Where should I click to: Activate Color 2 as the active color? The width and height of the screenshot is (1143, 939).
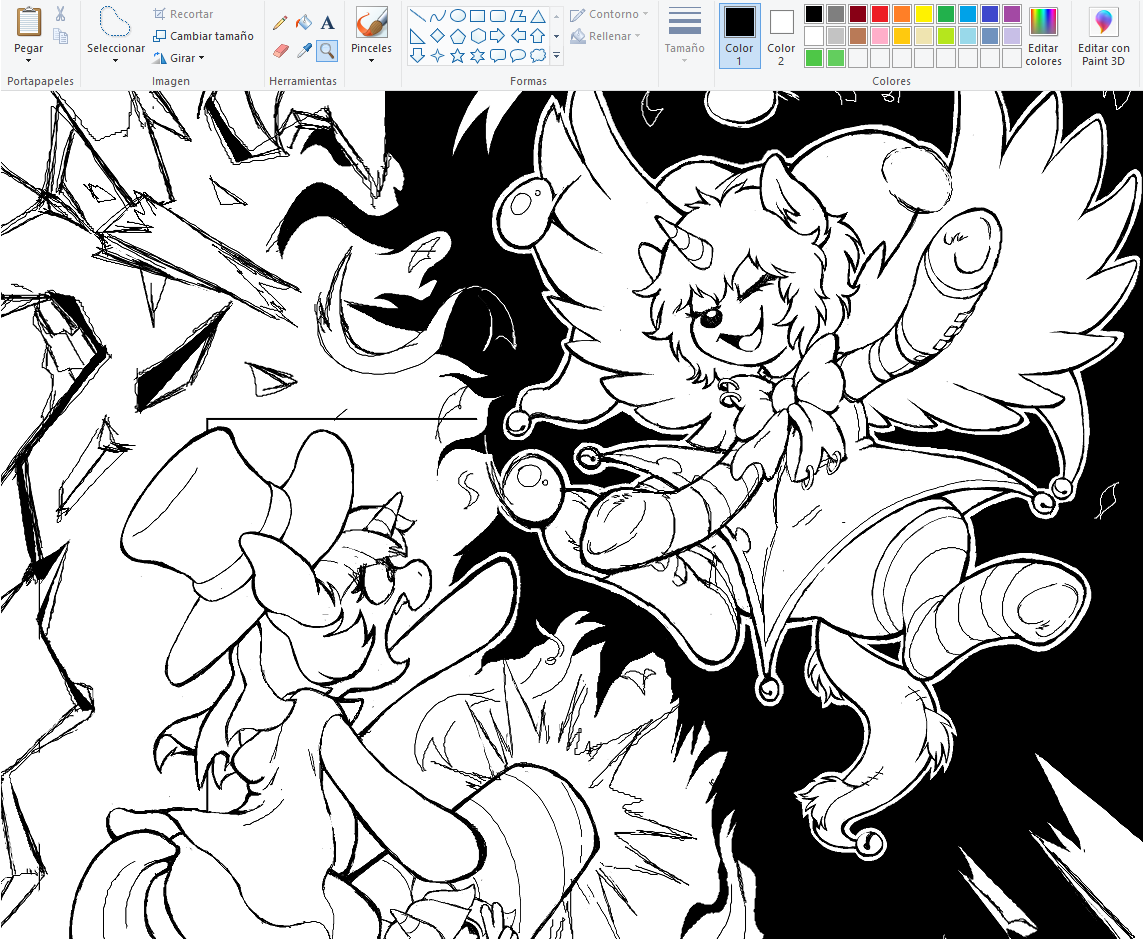point(781,36)
